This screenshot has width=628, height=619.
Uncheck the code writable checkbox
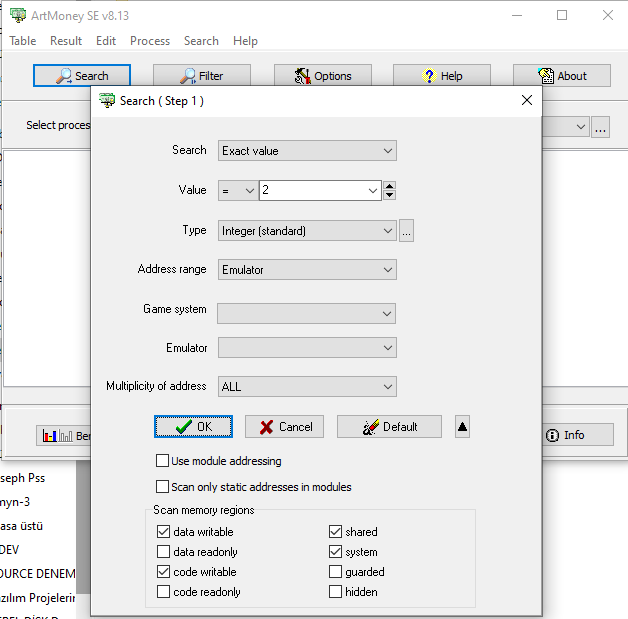click(x=163, y=571)
